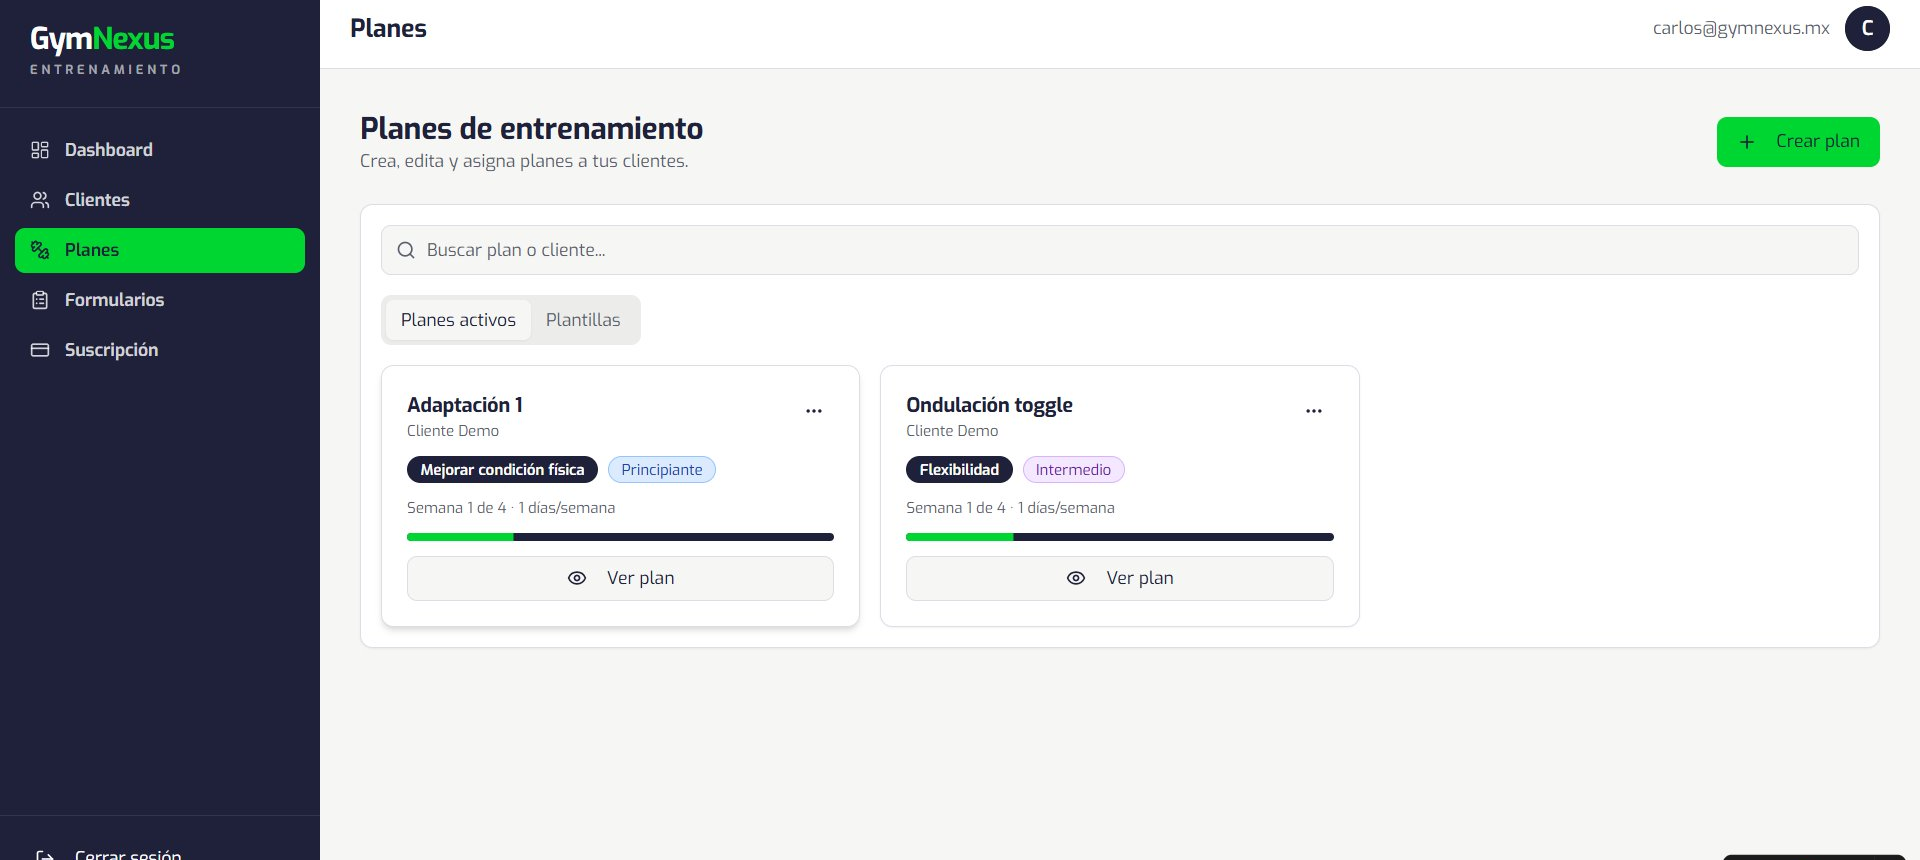1920x860 pixels.
Task: Focus the Buscar plan o cliente field
Action: (1120, 250)
